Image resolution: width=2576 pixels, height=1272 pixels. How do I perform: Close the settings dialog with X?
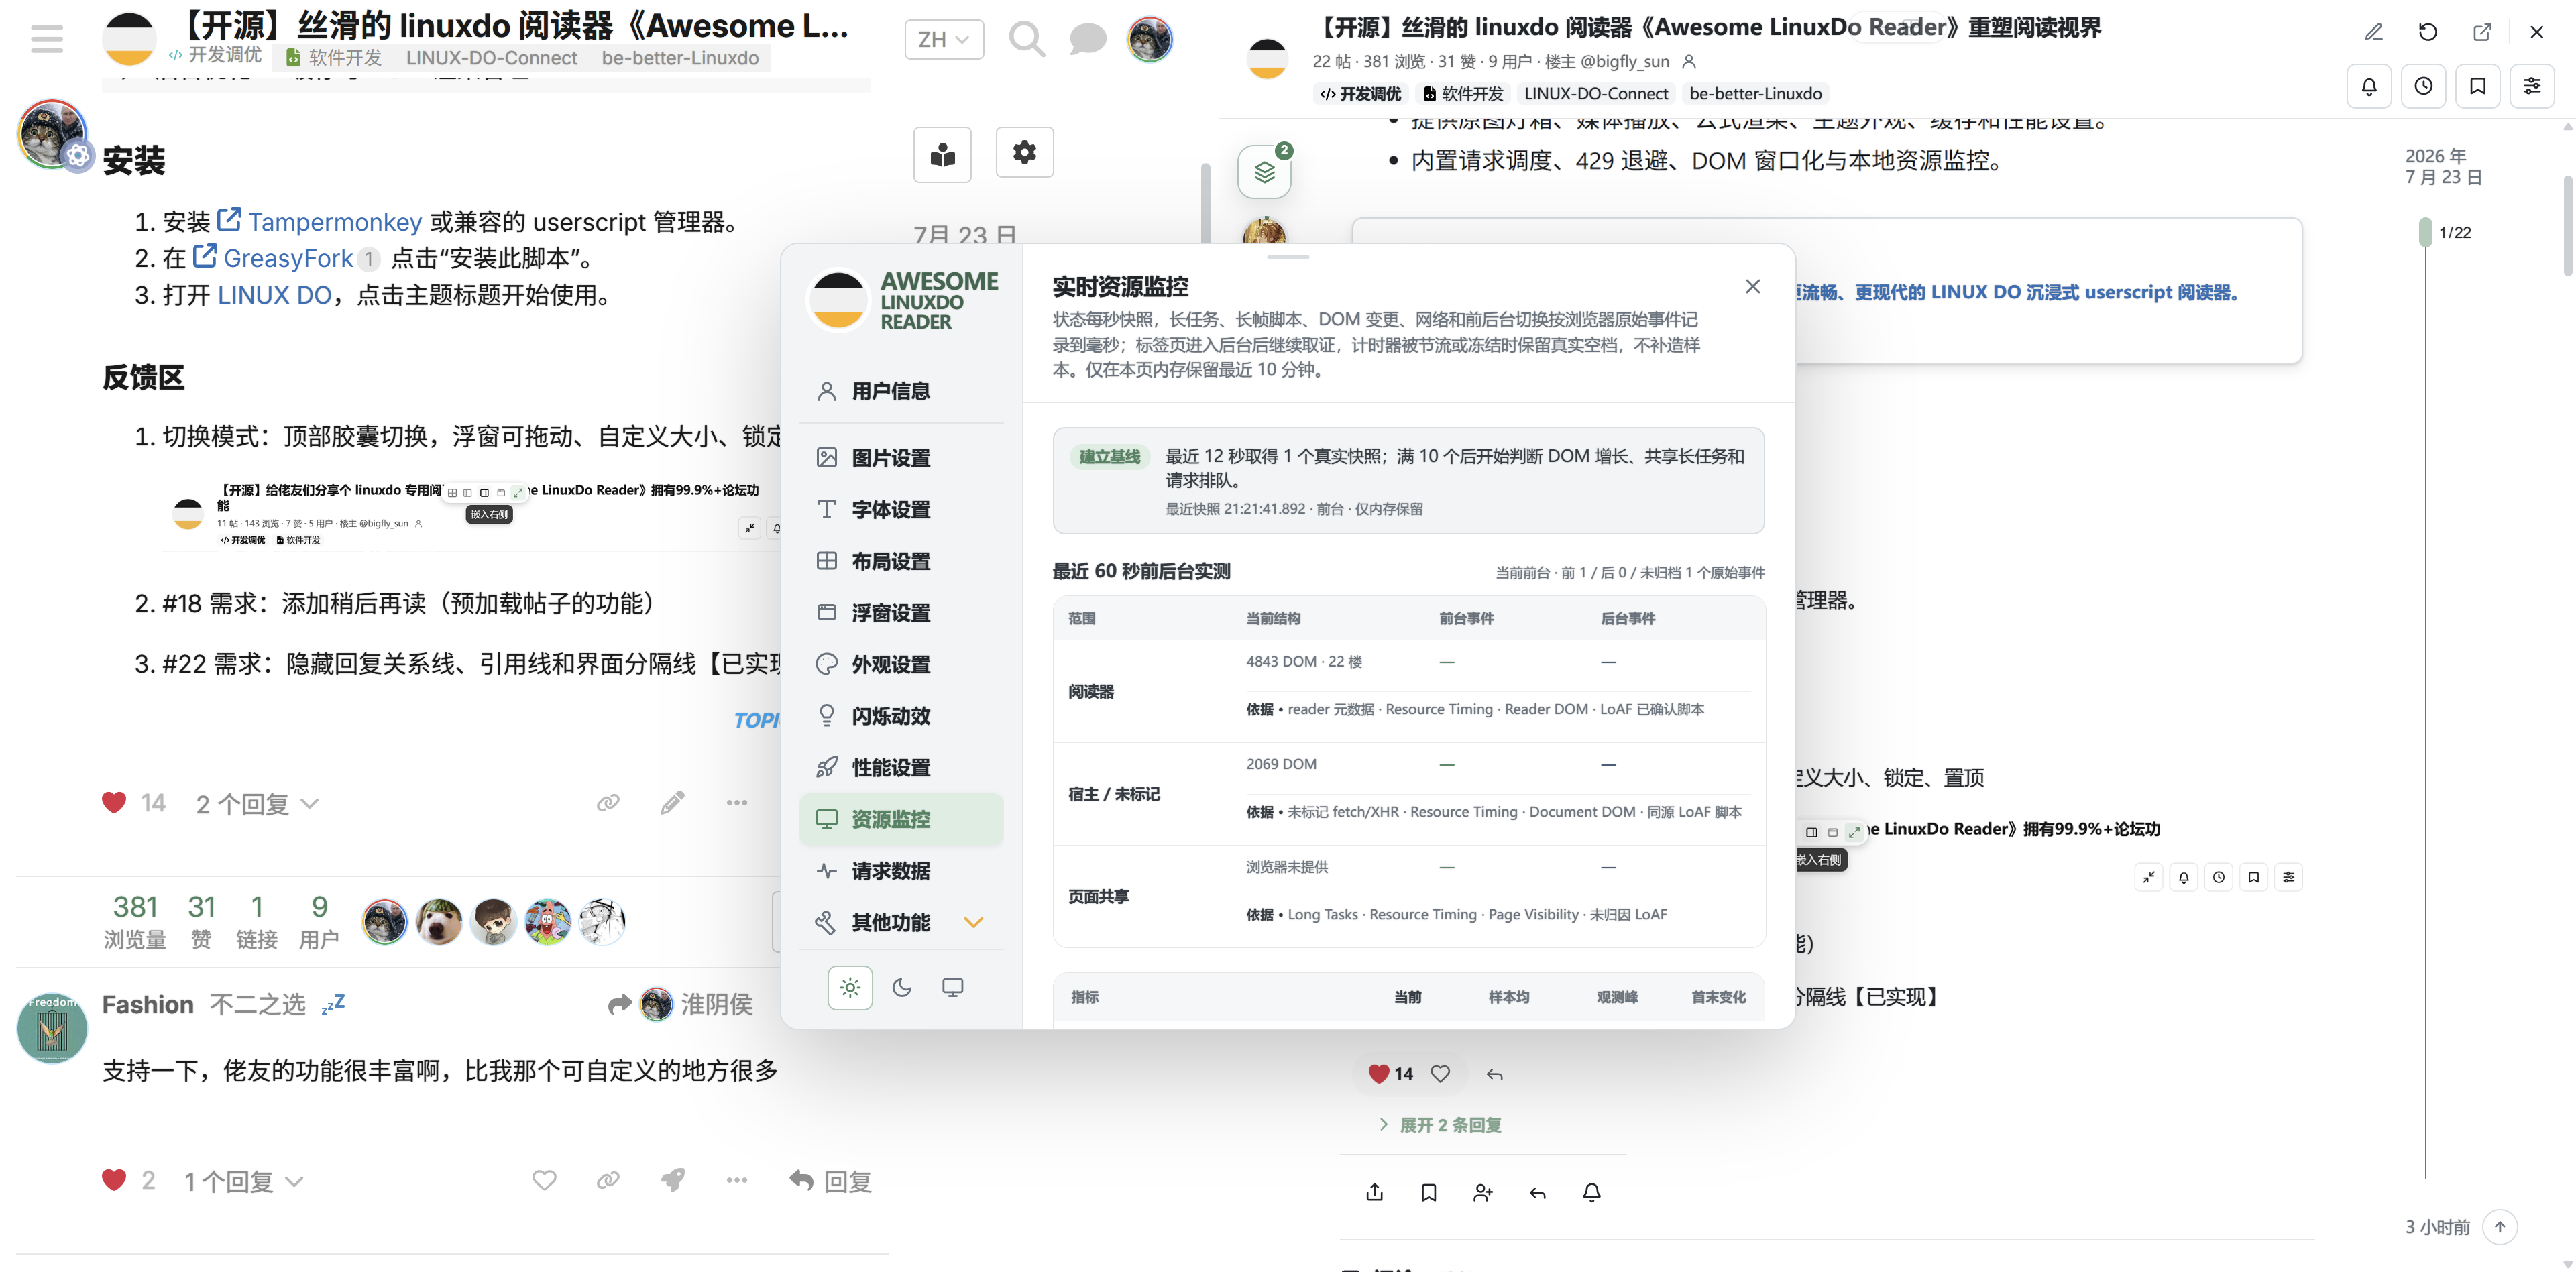1752,286
